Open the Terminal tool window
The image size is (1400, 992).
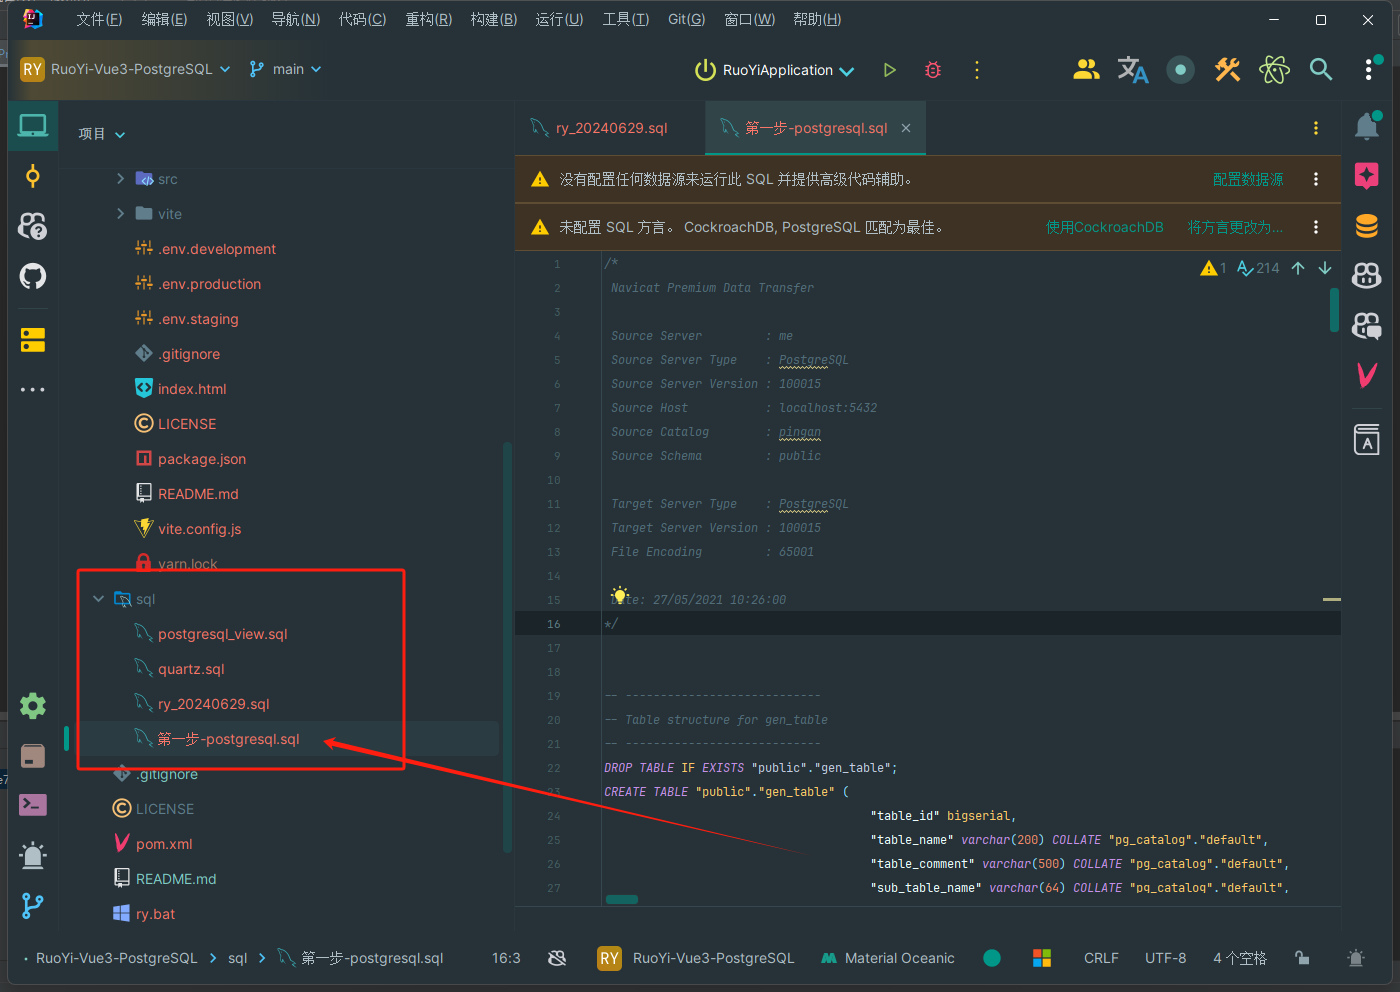pyautogui.click(x=33, y=805)
